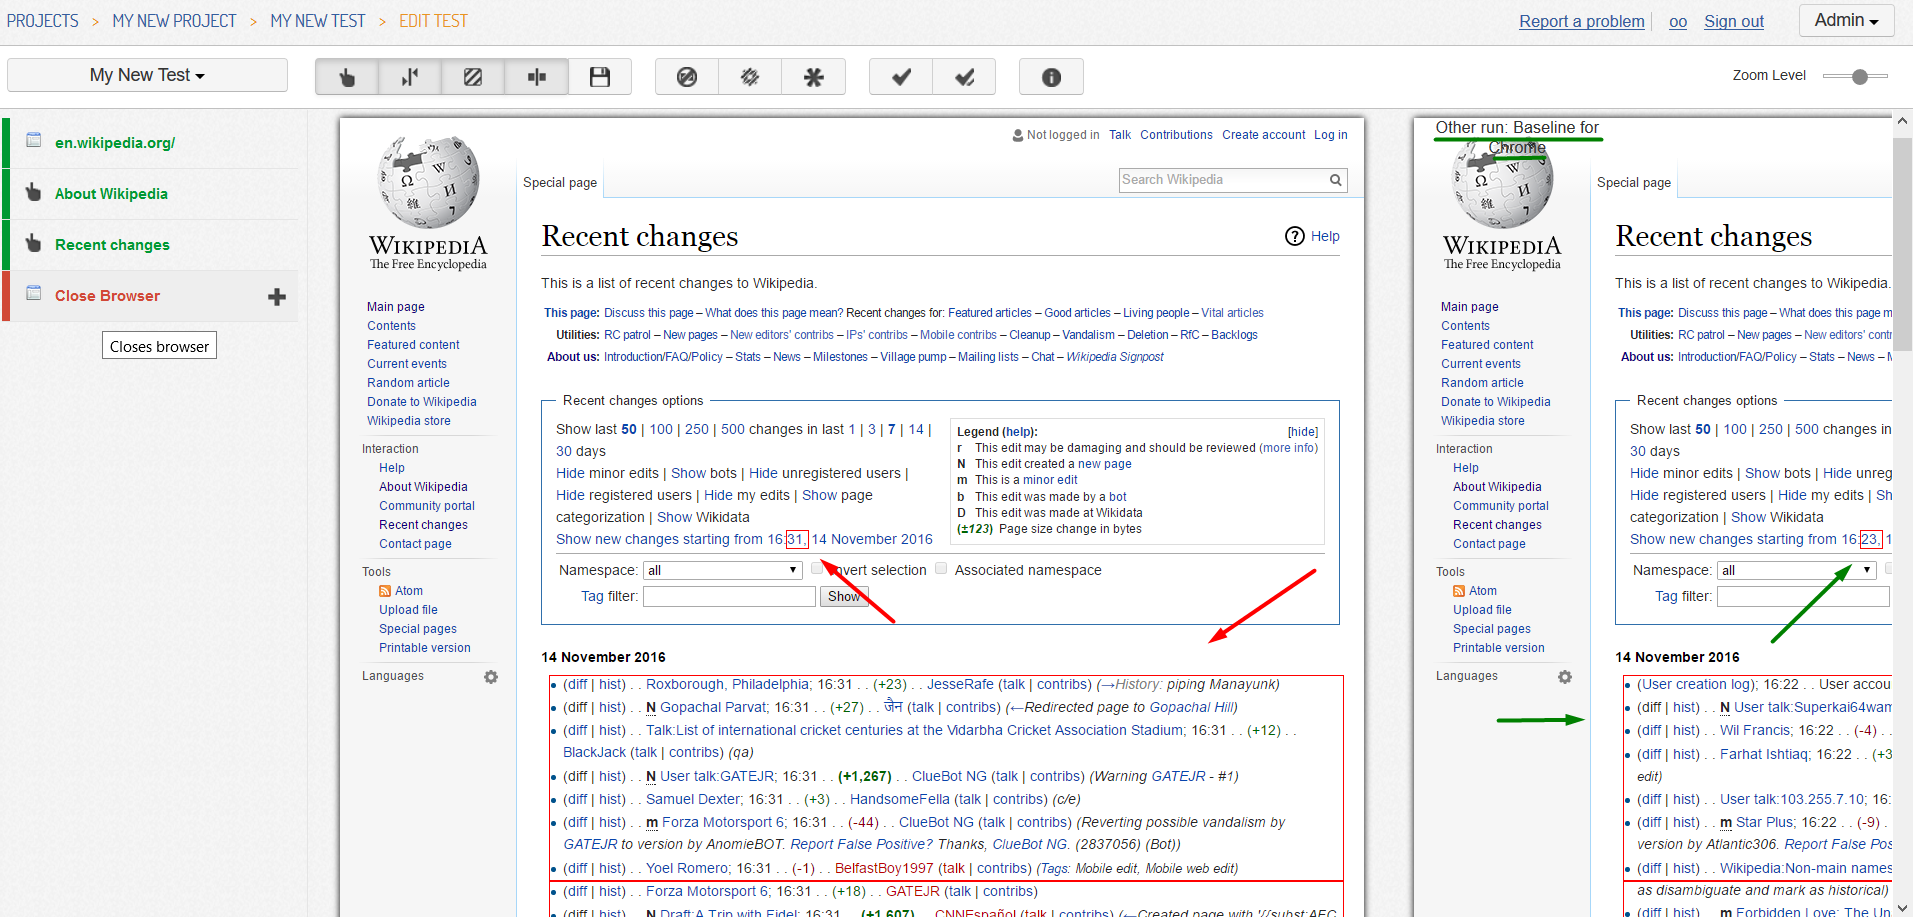Click Report a problem link
The height and width of the screenshot is (917, 1913).
click(1582, 21)
